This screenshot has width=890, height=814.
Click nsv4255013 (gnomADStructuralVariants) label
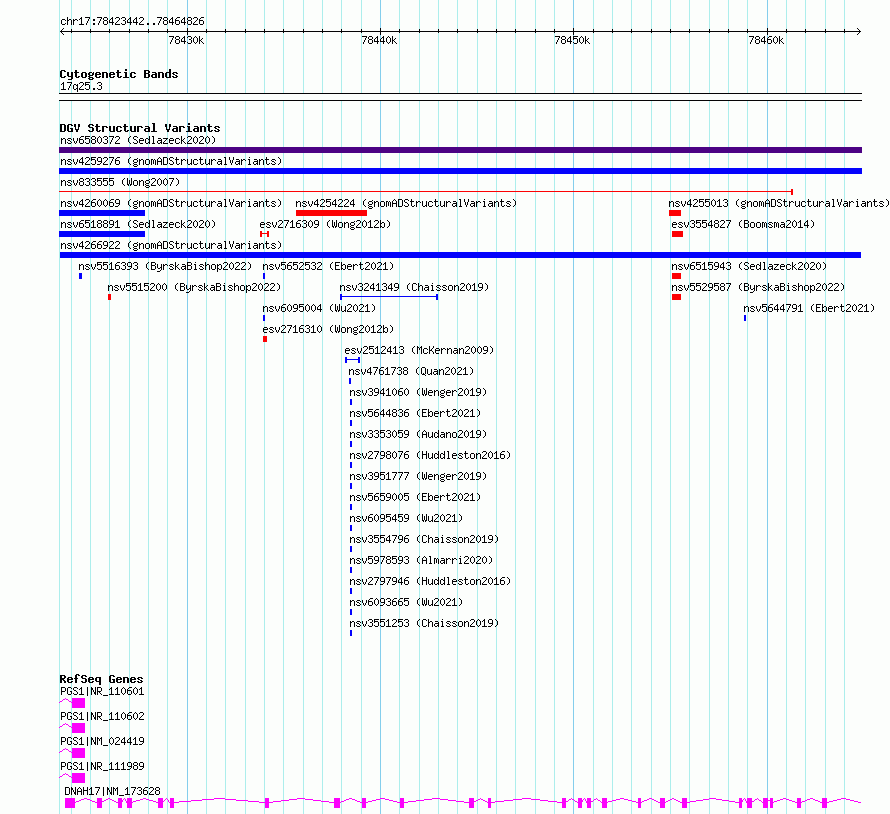[x=779, y=203]
